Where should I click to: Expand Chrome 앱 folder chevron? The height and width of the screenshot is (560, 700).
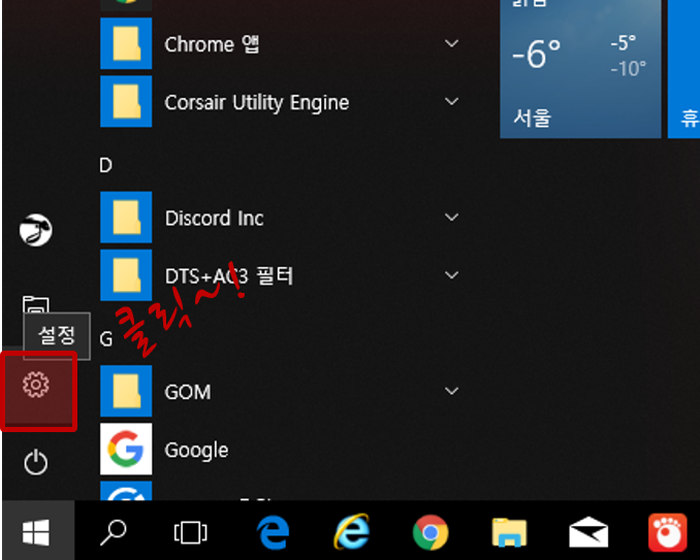(x=452, y=43)
